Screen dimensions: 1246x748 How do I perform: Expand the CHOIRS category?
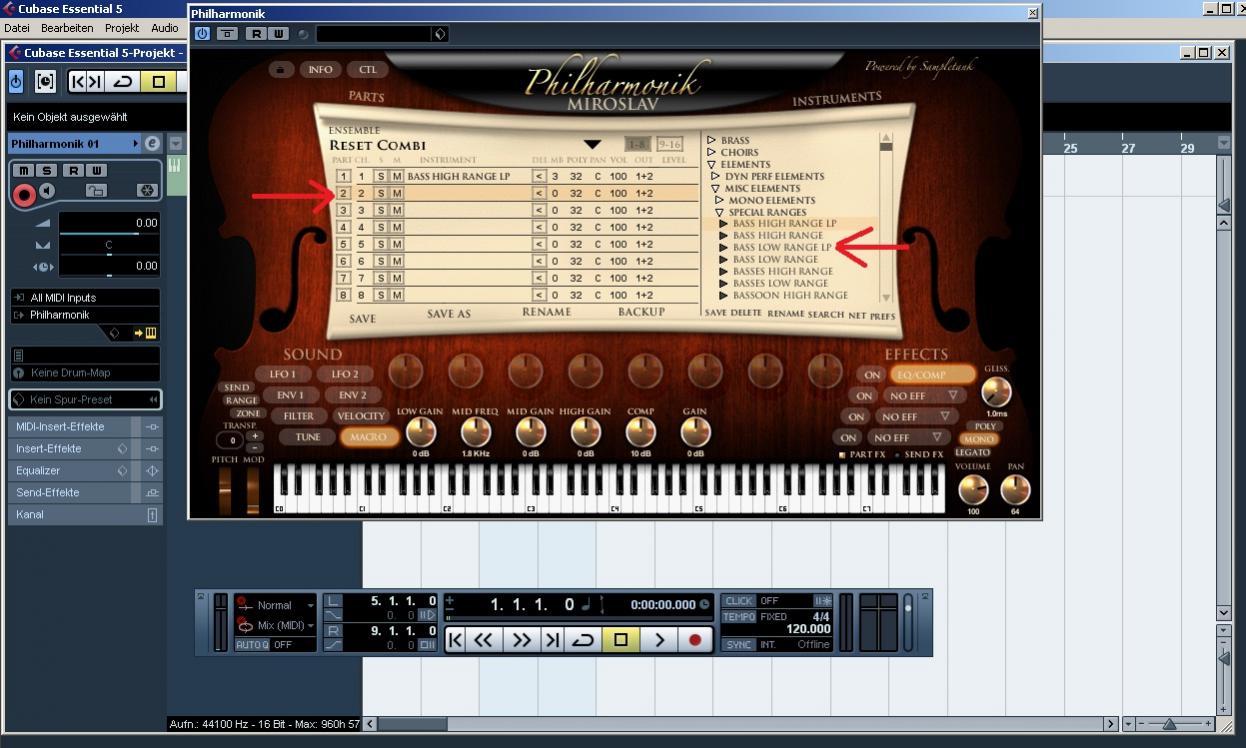pos(711,152)
